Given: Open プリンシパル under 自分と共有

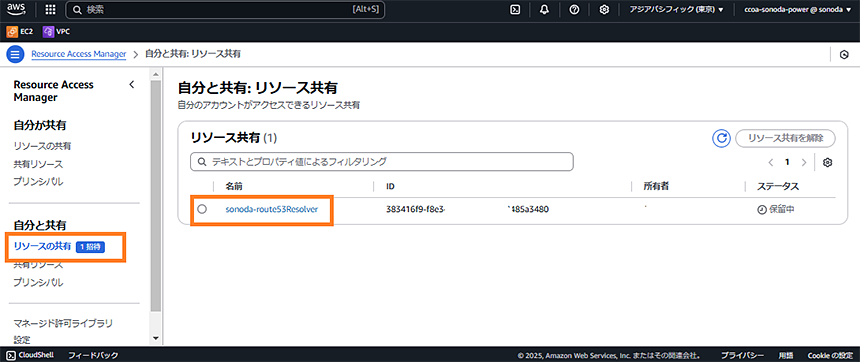Looking at the screenshot, I should tap(38, 283).
